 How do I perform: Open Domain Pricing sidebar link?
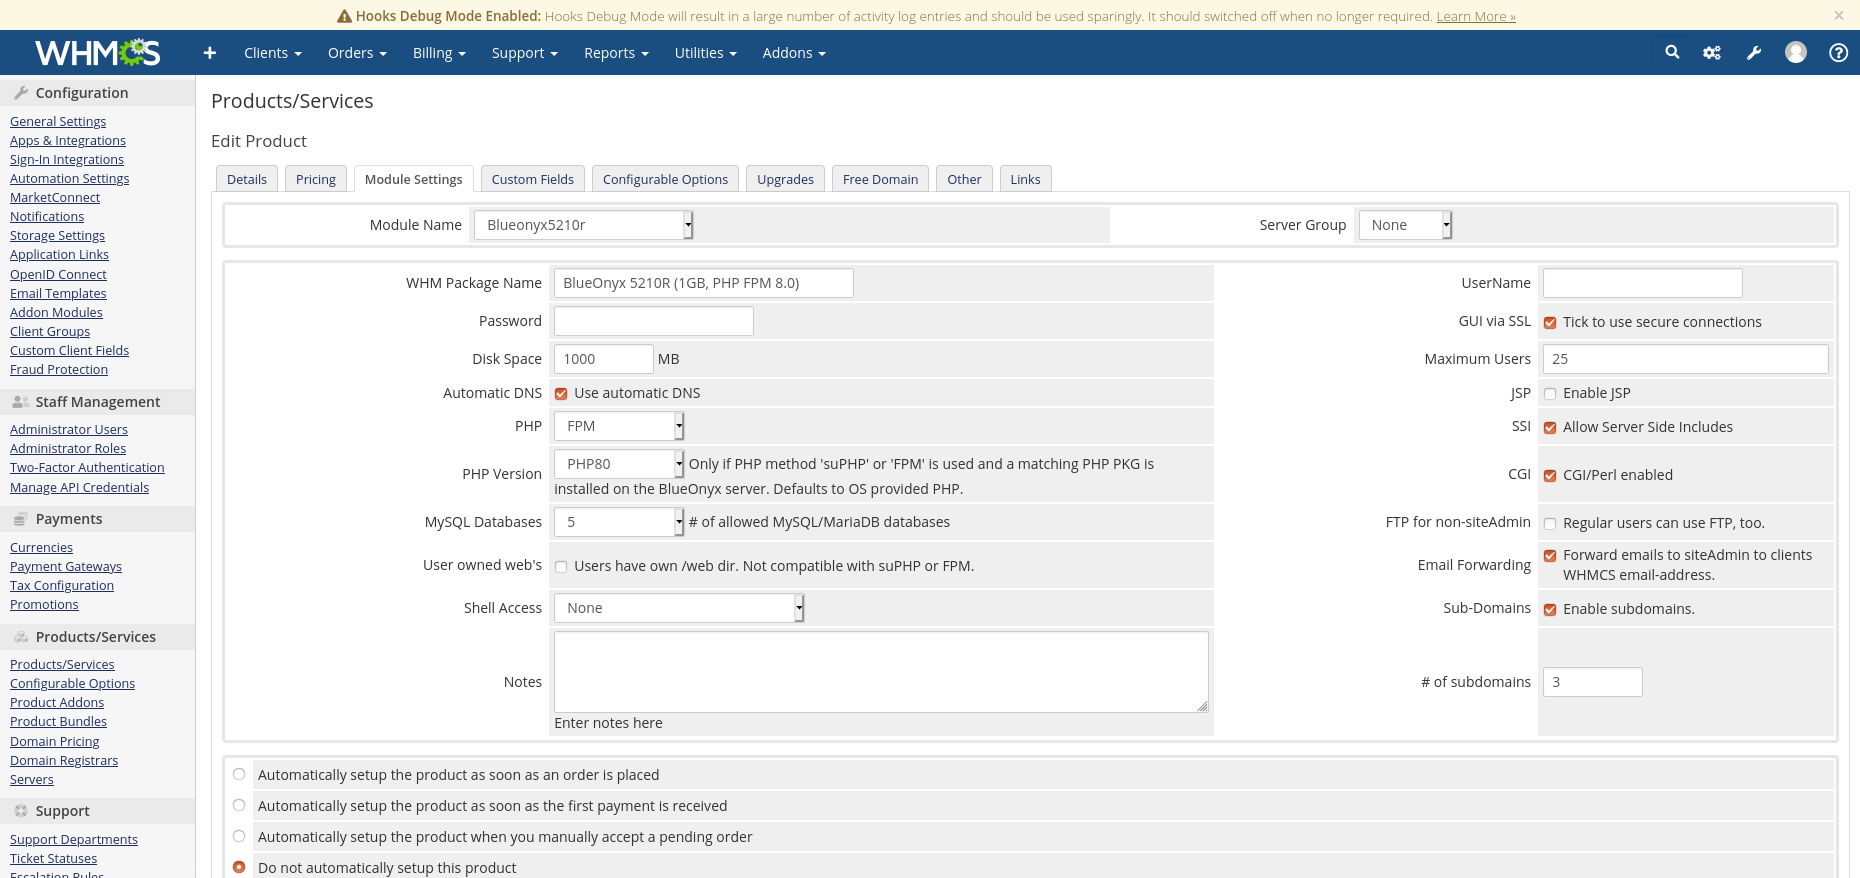[x=55, y=741]
